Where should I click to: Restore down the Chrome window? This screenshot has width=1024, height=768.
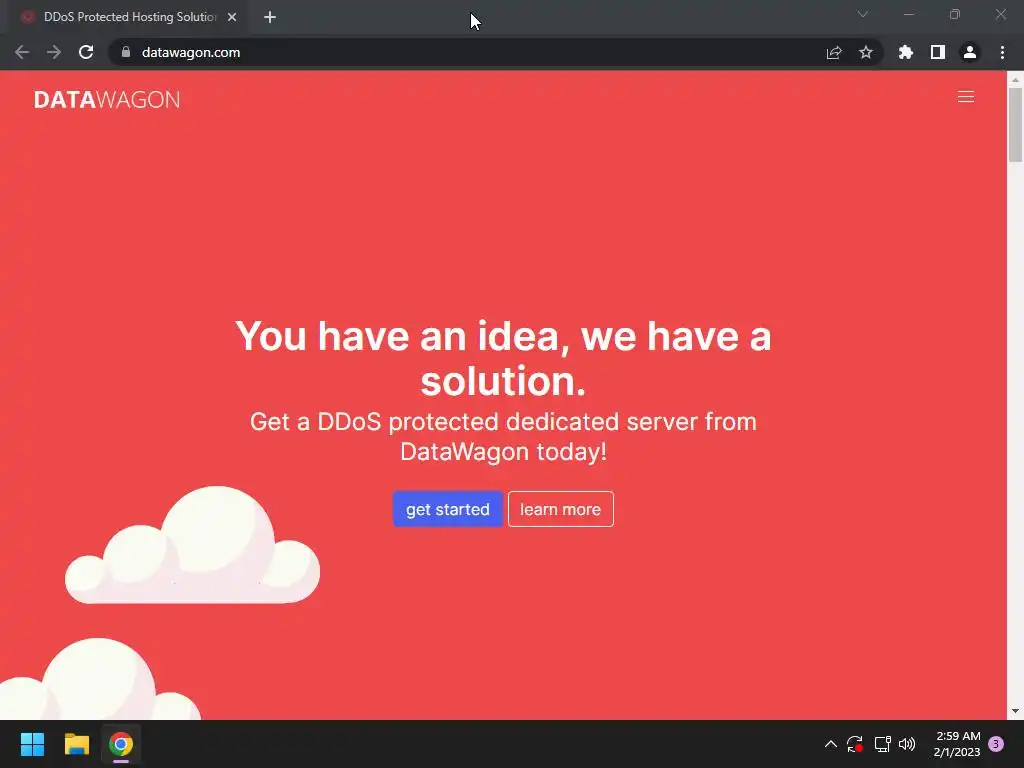(955, 14)
